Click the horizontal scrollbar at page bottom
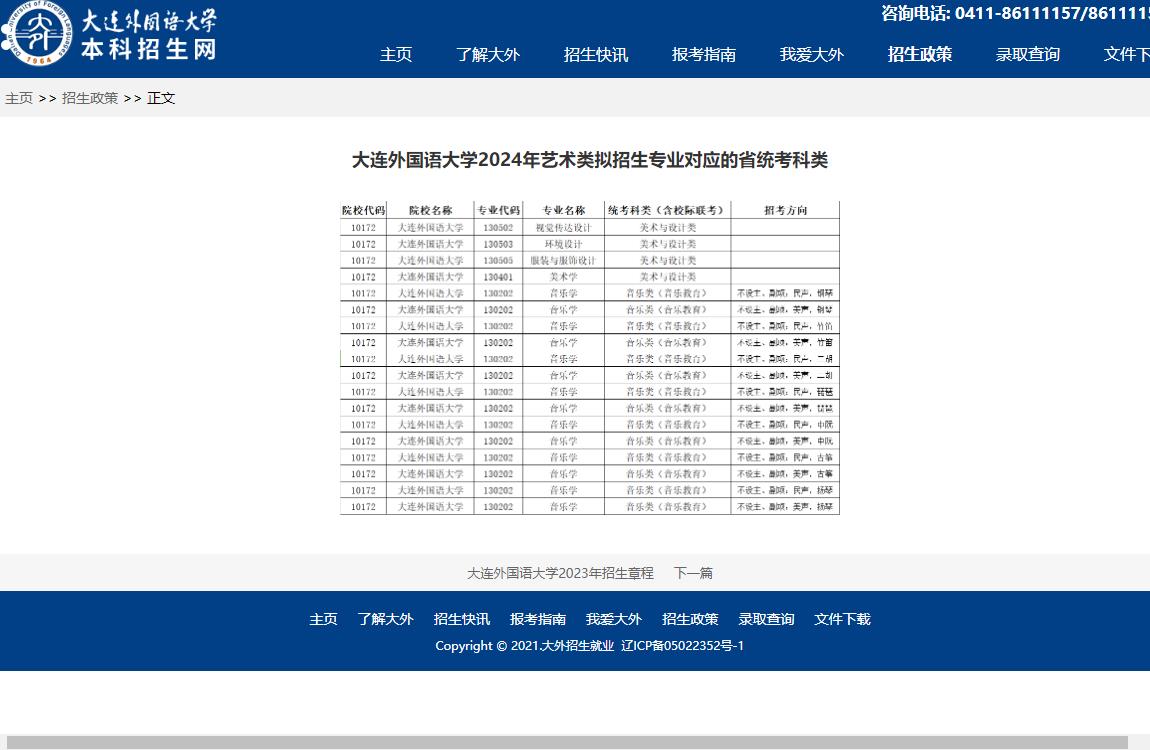Screen dimensions: 1150x750 567,742
